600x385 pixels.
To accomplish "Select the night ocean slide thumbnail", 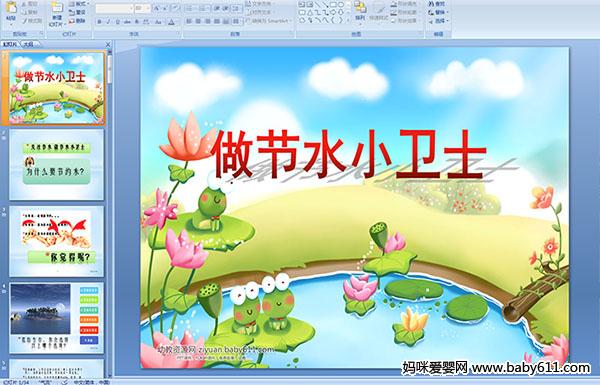I will pyautogui.click(x=57, y=318).
